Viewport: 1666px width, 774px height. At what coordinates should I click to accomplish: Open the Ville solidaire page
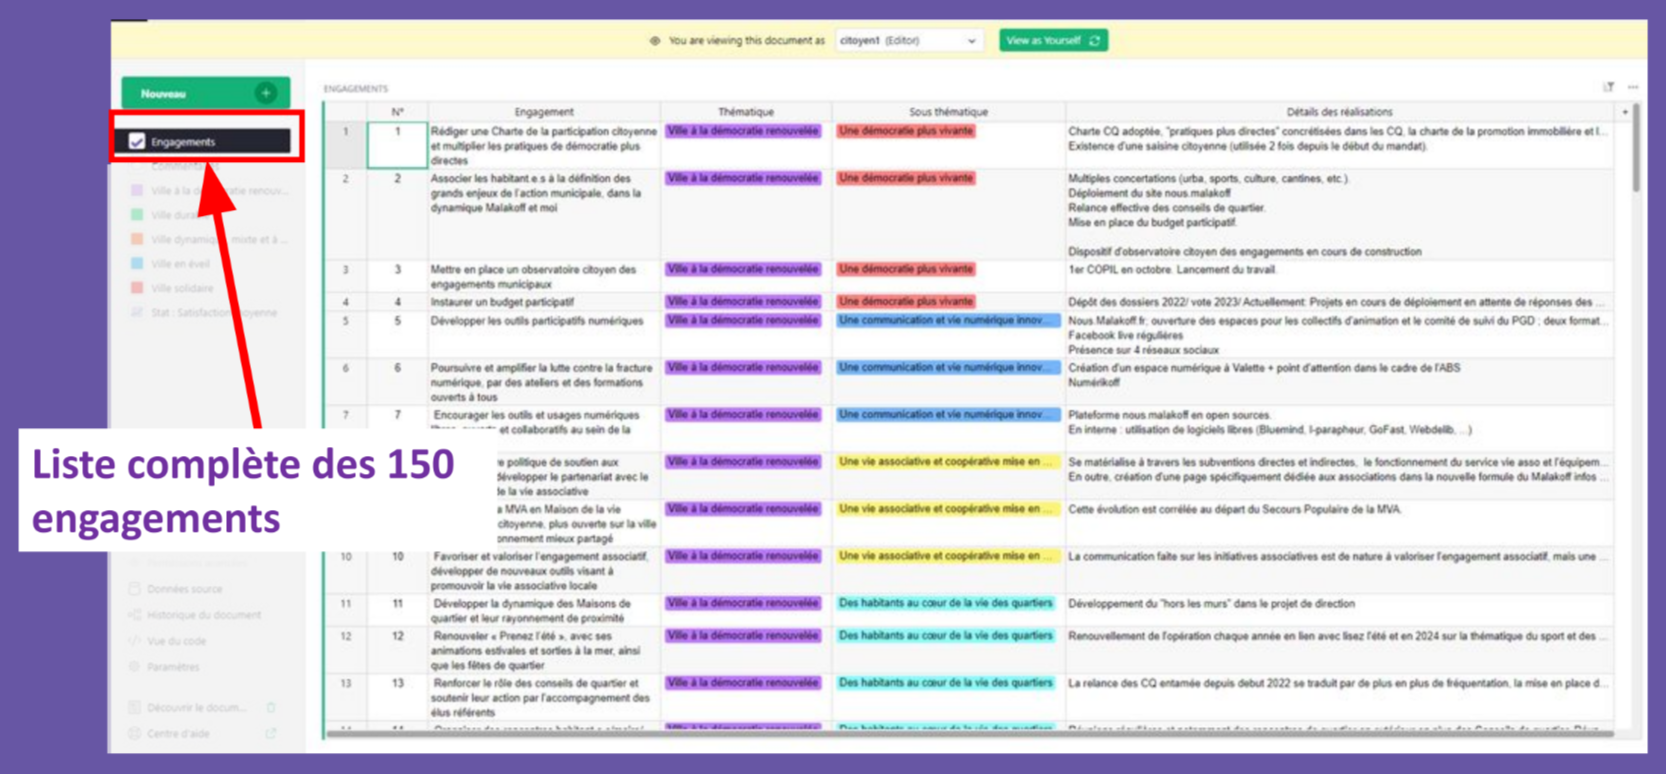(182, 288)
